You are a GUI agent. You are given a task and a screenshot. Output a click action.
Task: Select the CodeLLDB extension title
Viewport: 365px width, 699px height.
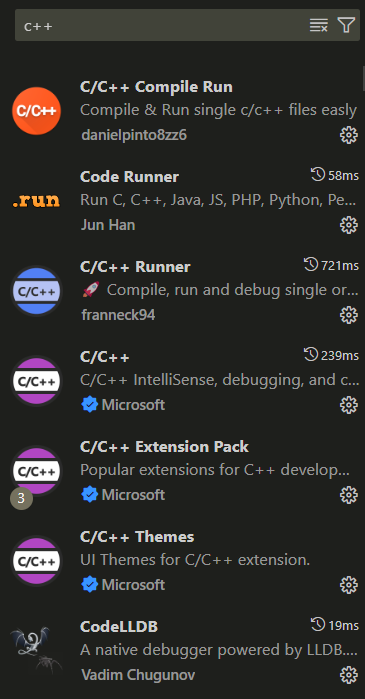[119, 627]
